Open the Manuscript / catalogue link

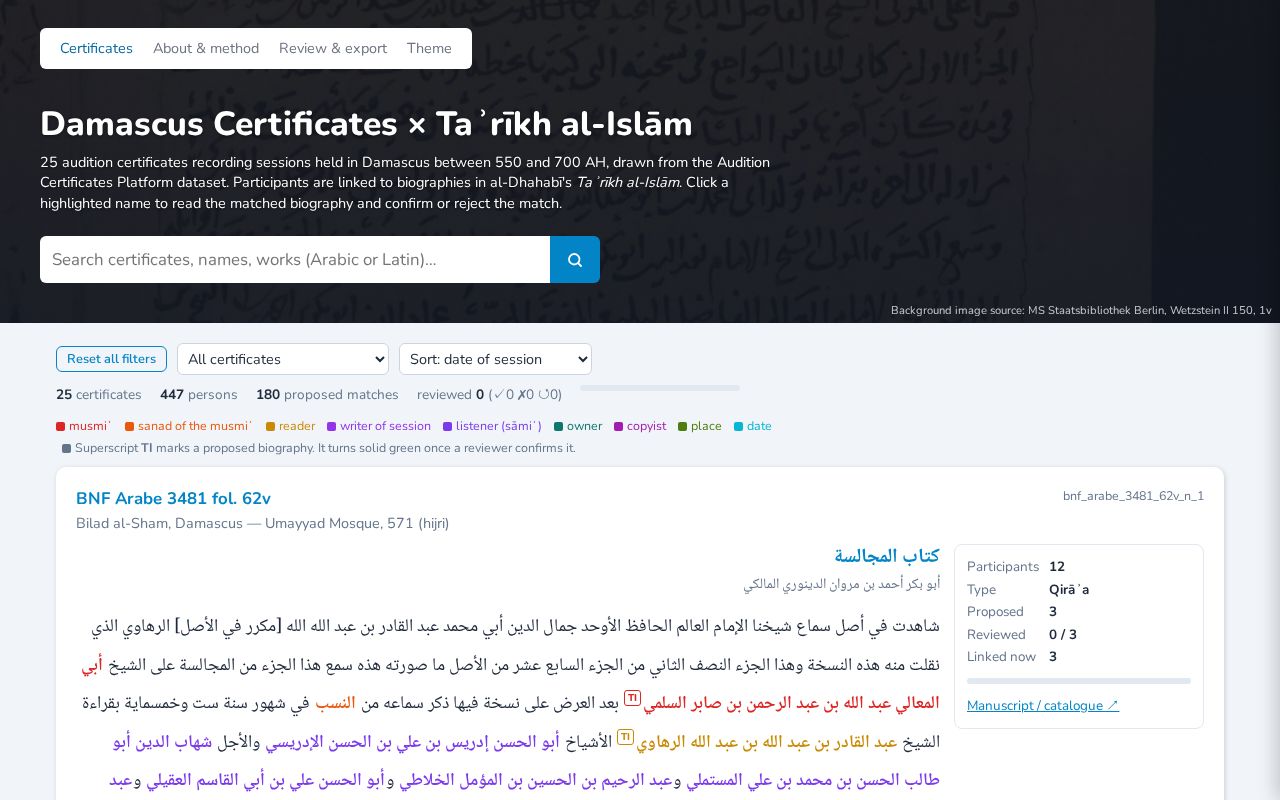[x=1043, y=706]
